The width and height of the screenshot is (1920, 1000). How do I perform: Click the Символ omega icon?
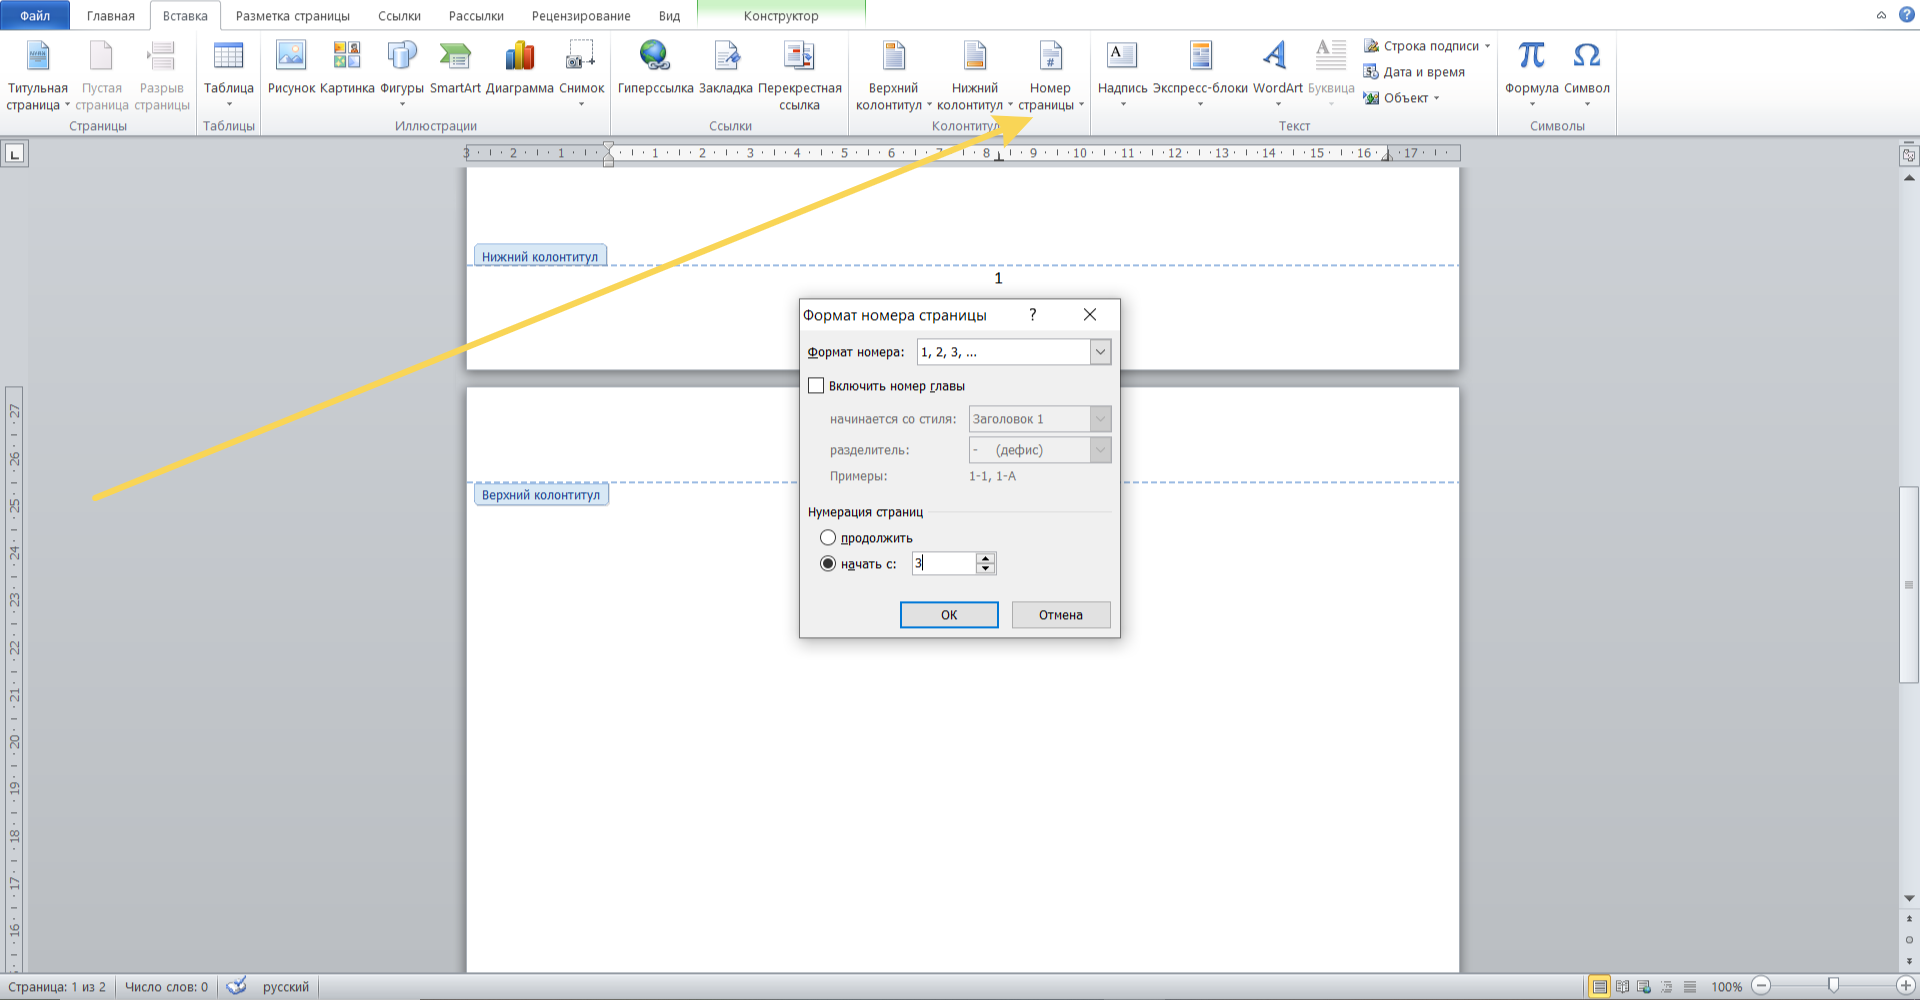pyautogui.click(x=1586, y=57)
